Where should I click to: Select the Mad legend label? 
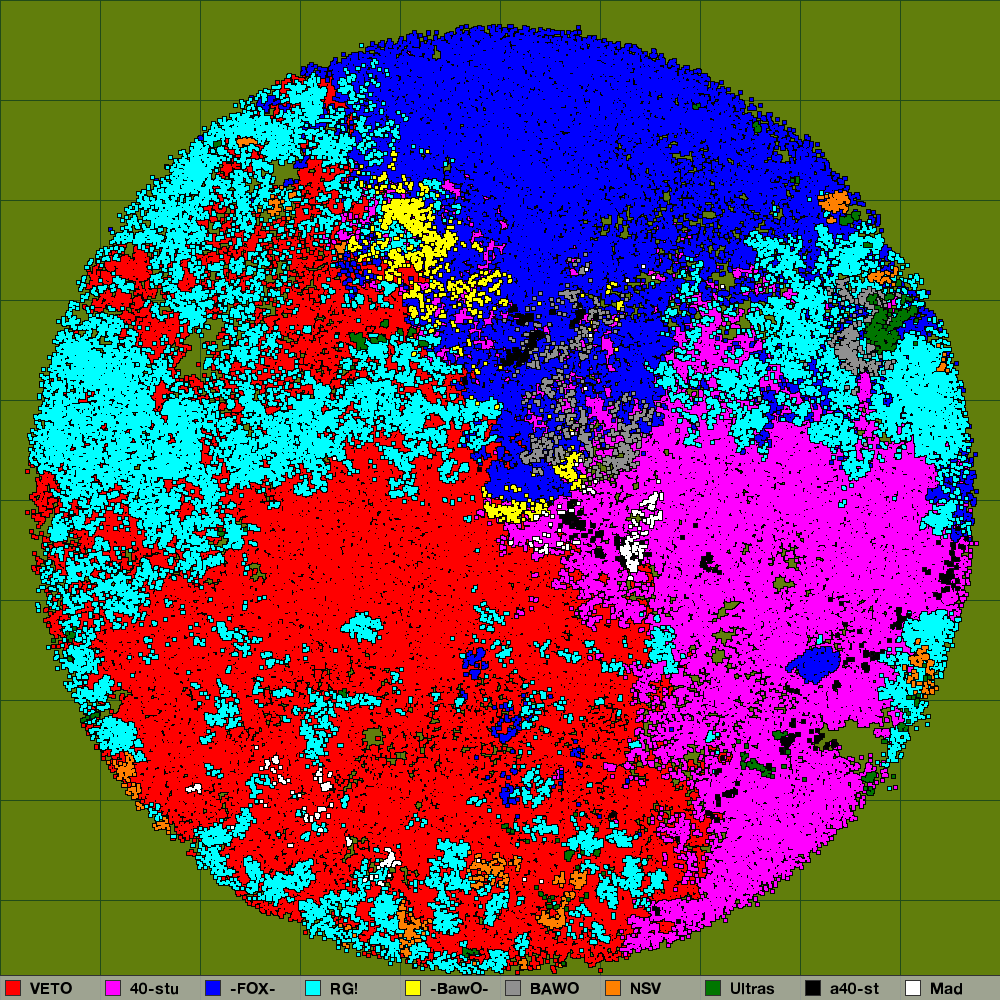tap(946, 989)
